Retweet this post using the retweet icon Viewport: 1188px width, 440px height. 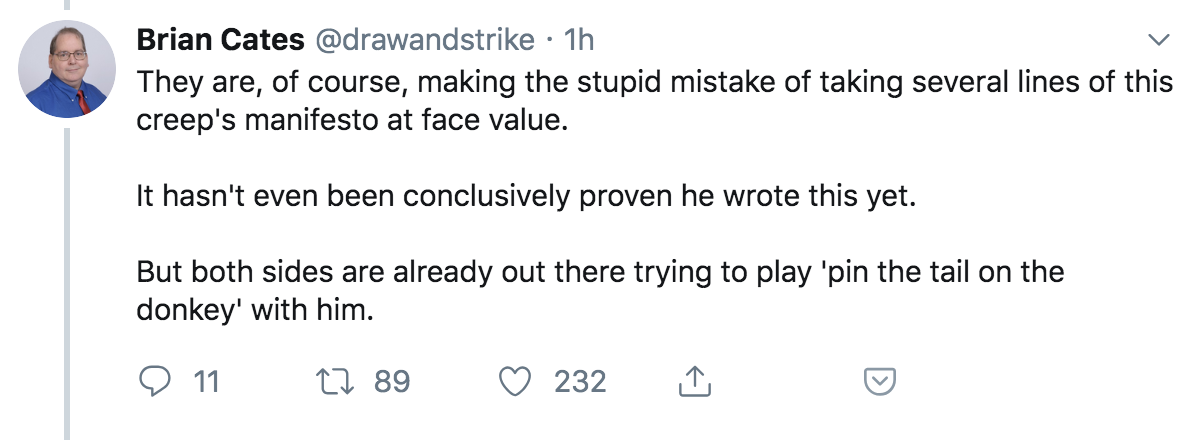pos(330,381)
